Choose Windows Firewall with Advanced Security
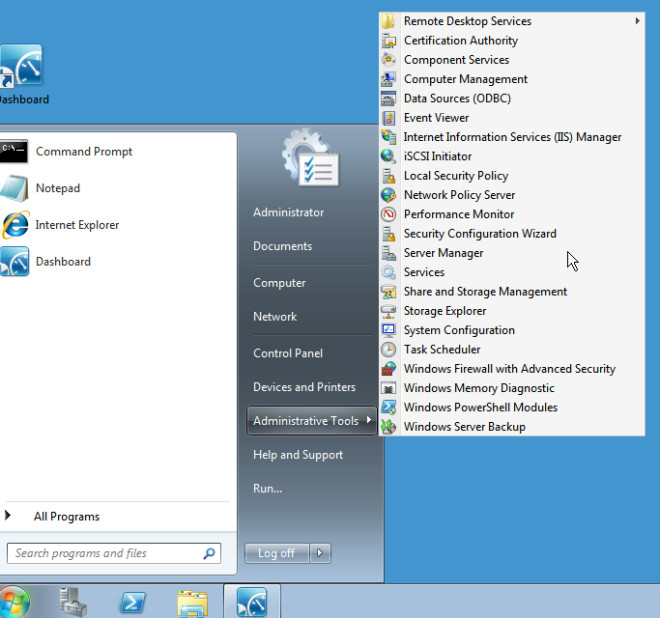Viewport: 660px width, 618px height. 509,369
